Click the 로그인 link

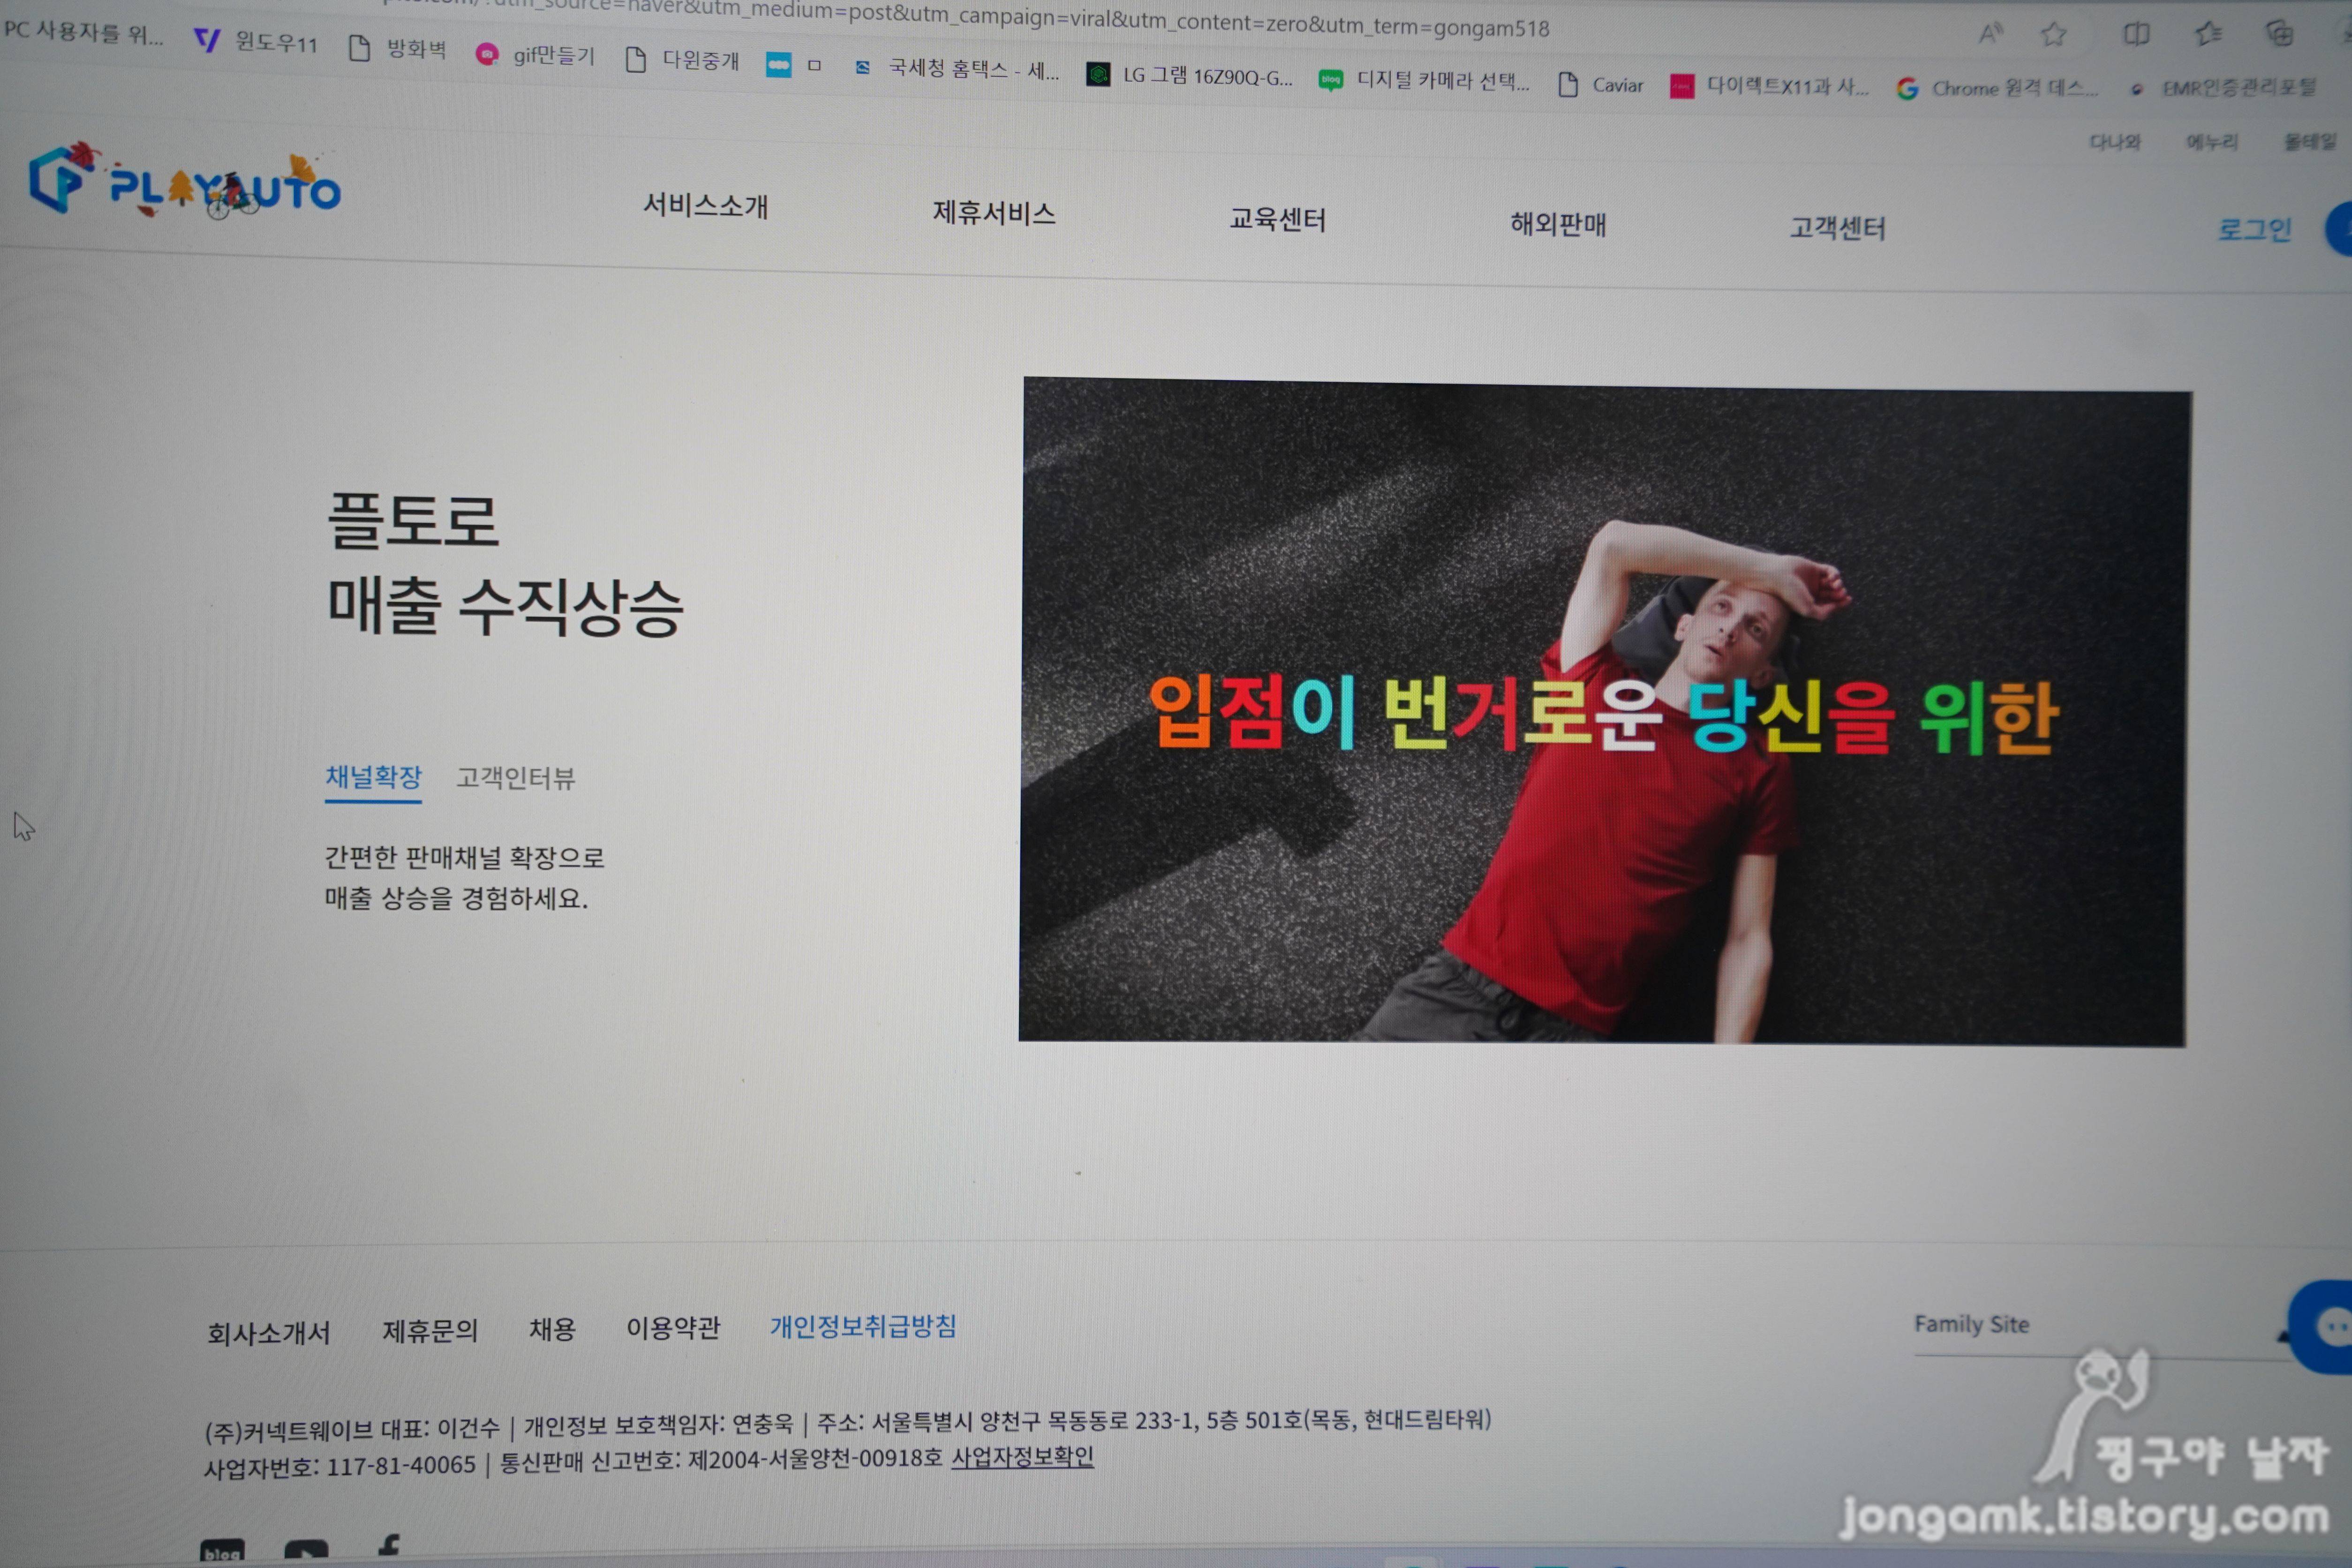tap(2254, 230)
